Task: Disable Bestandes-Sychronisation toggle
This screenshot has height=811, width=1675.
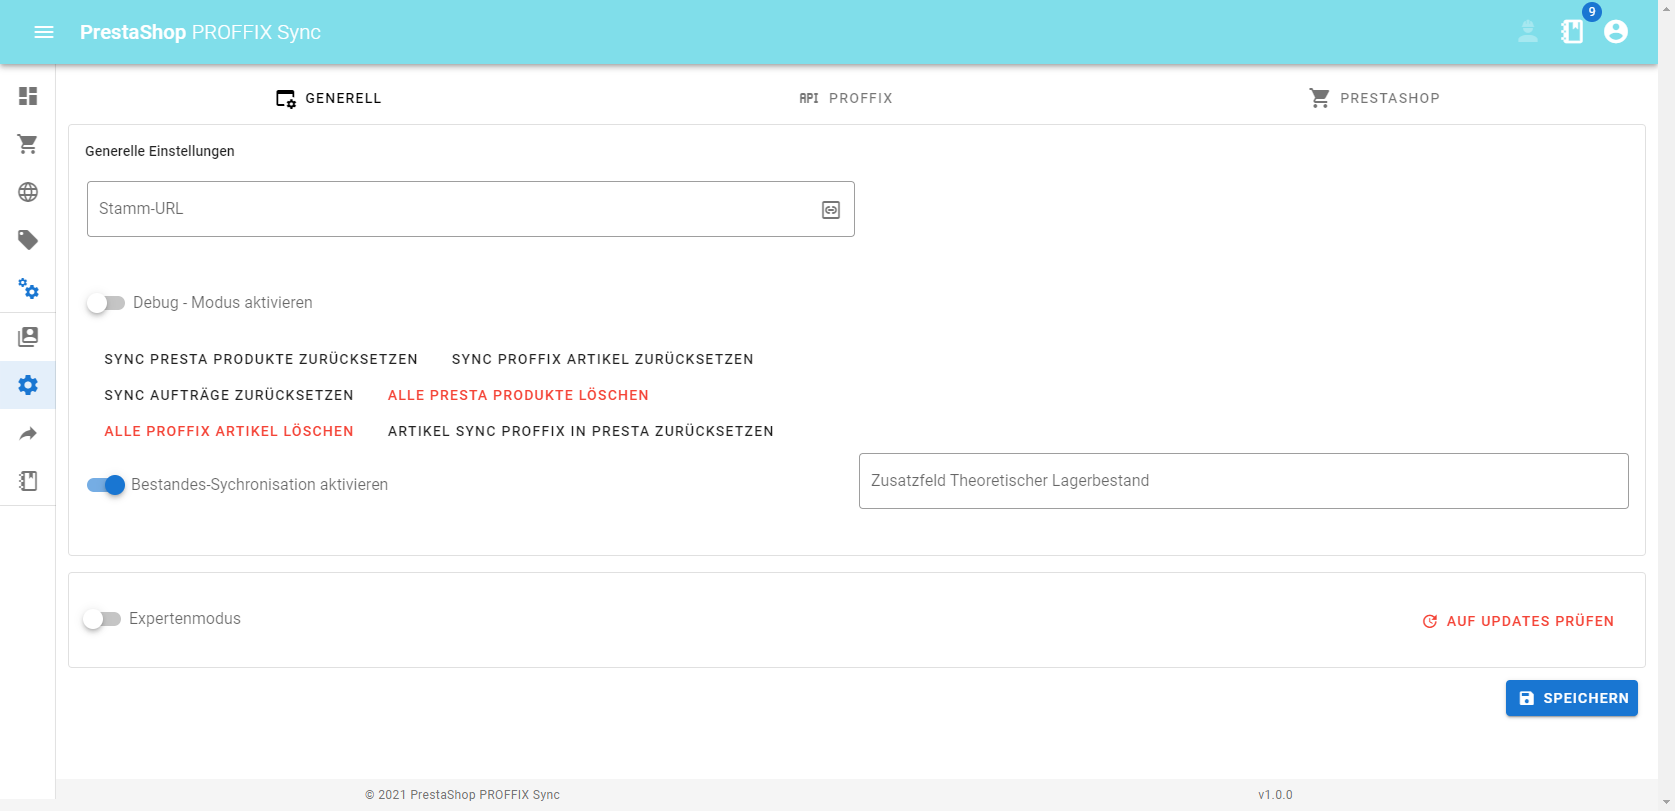Action: 106,485
